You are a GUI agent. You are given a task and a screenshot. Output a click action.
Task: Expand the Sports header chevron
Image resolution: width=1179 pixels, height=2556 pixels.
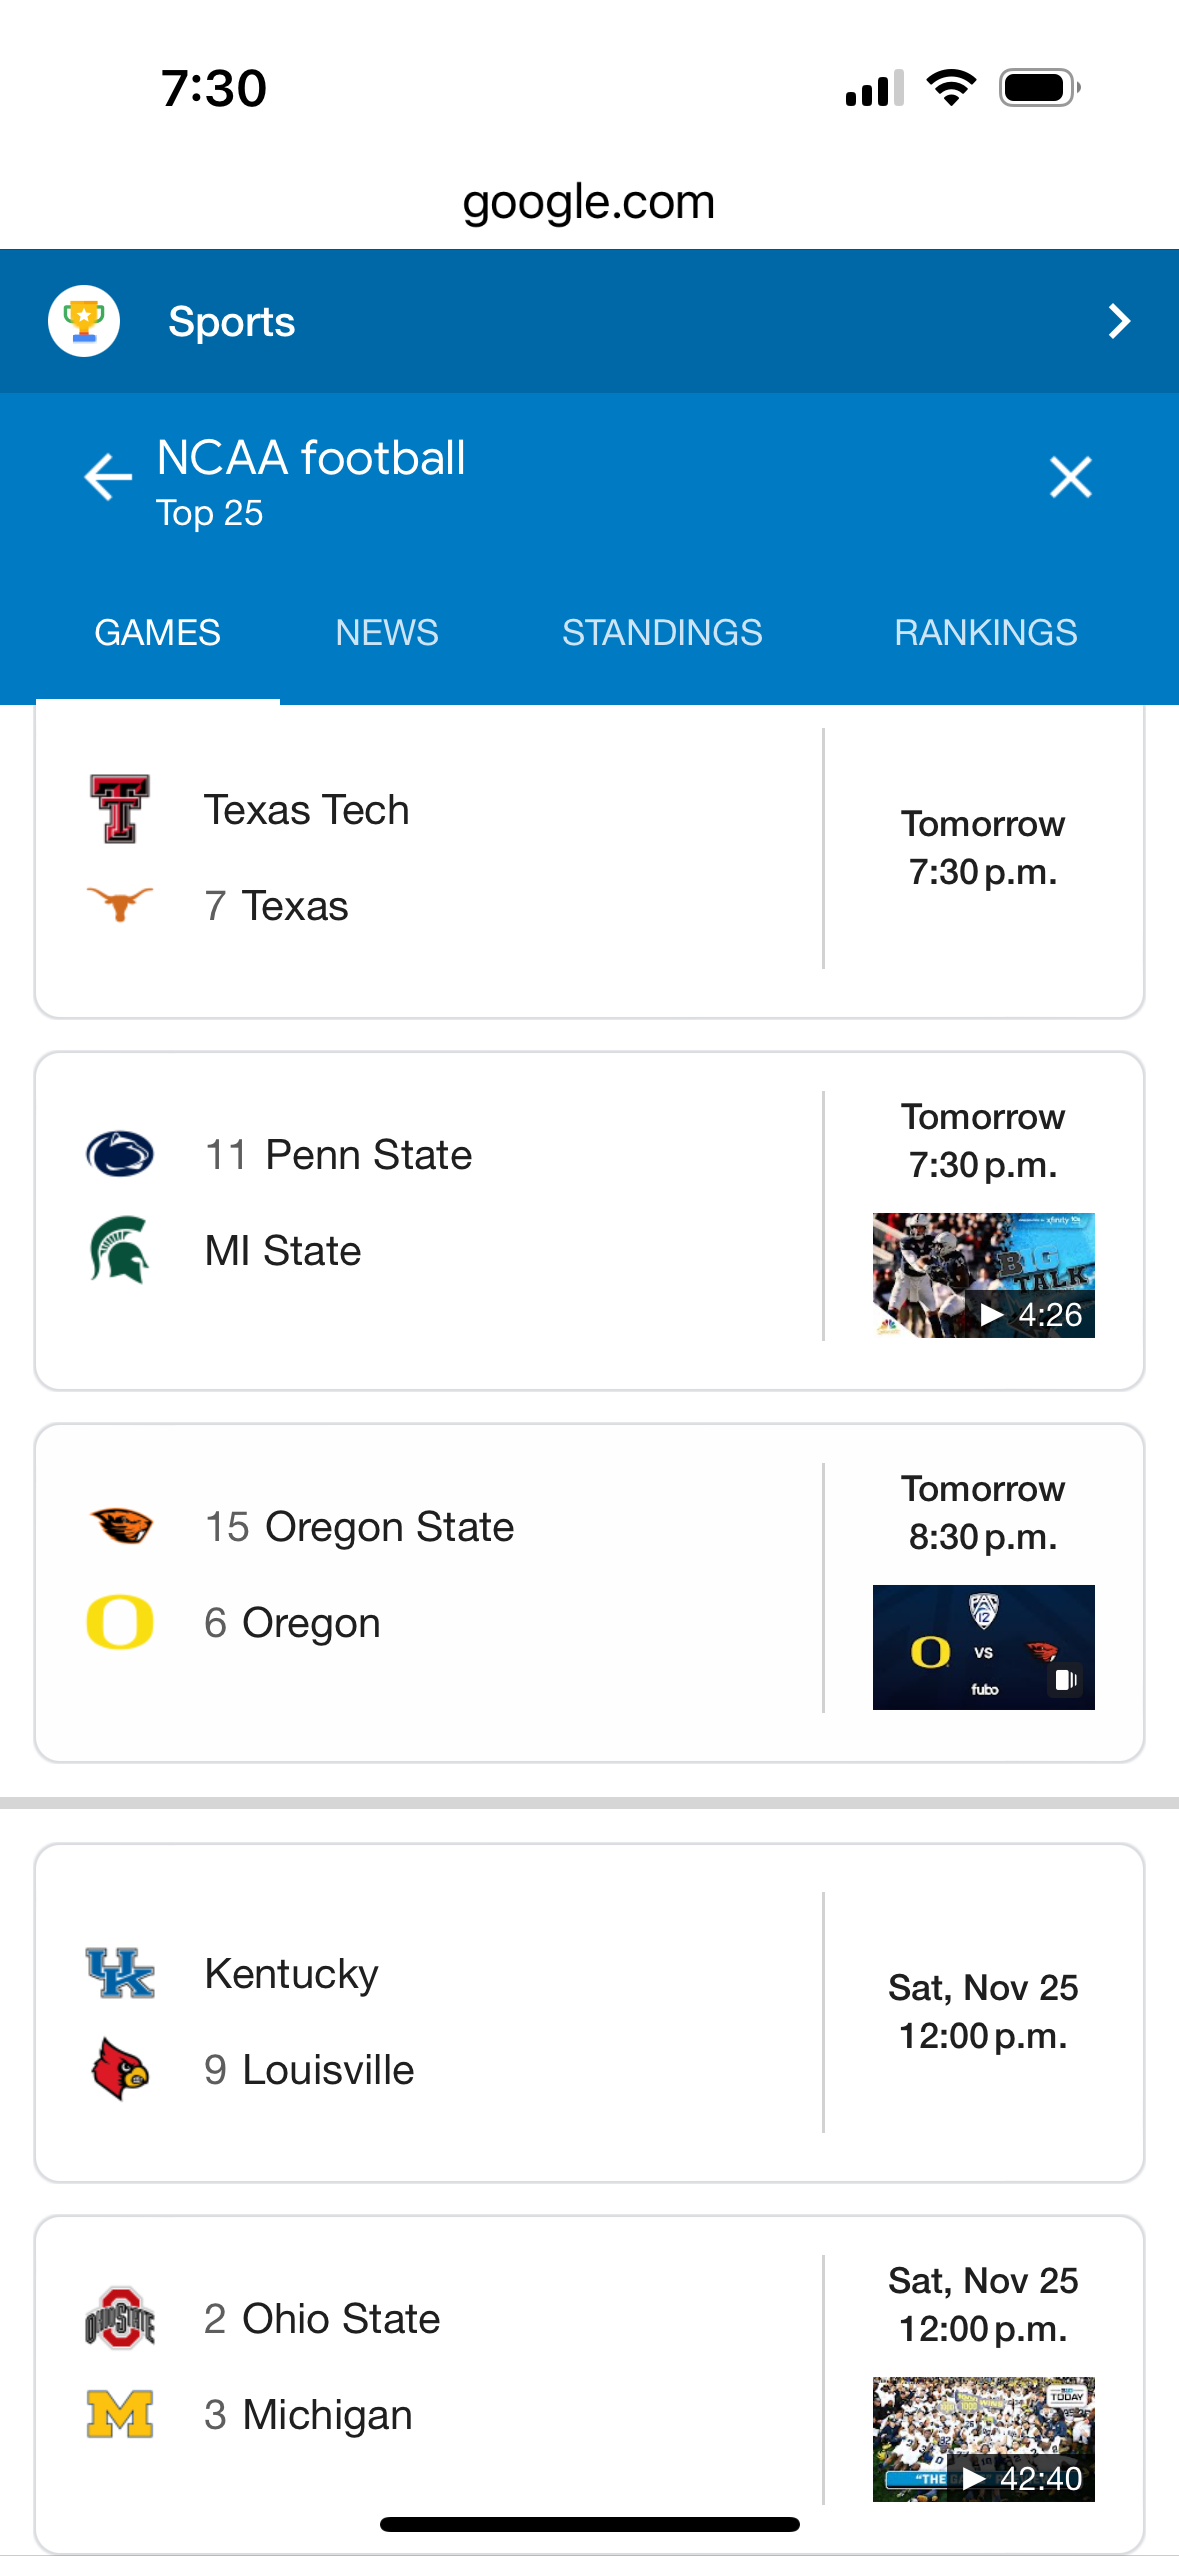(1119, 321)
